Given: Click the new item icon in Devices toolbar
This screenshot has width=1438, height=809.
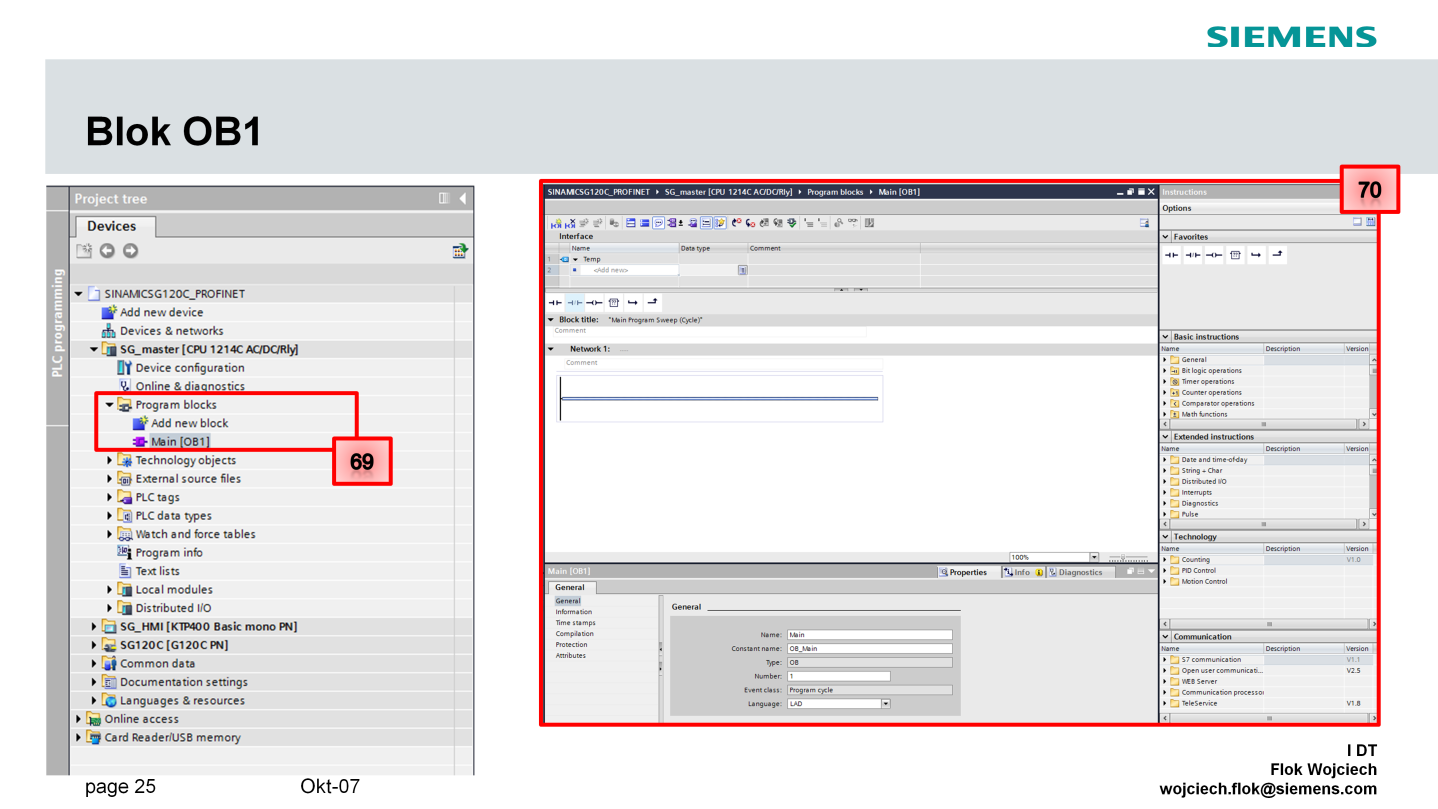Looking at the screenshot, I should point(84,251).
